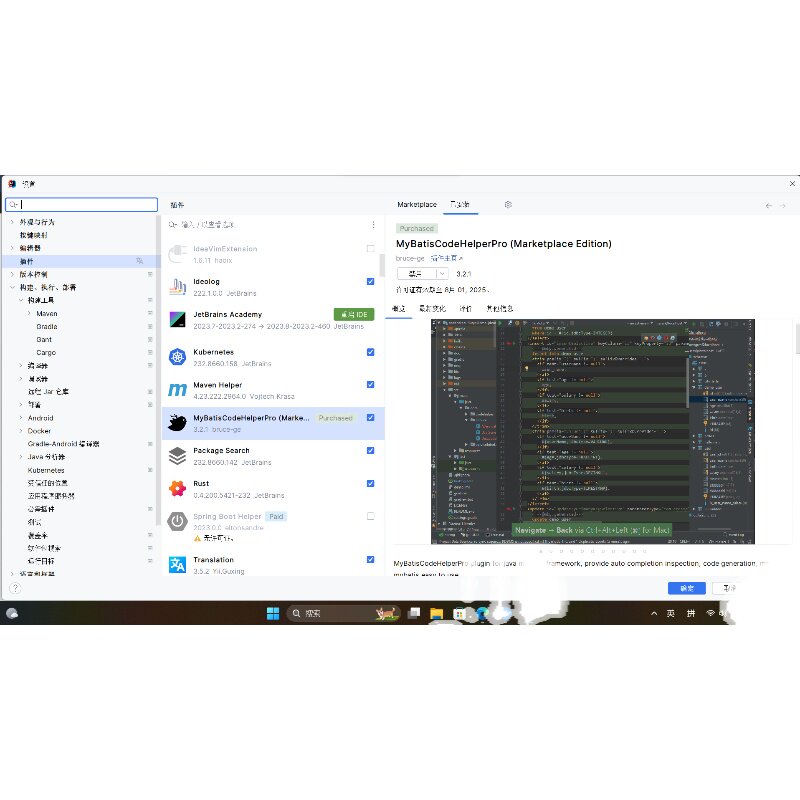The width and height of the screenshot is (800, 800).
Task: Open the plugin list three-dot options menu
Action: tap(373, 224)
